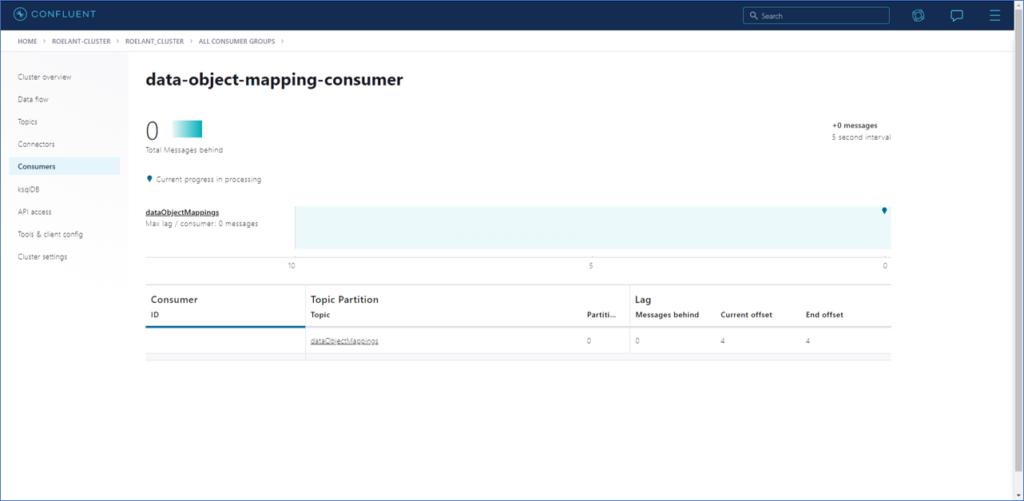Screen dimensions: 1024x501
Task: Select Data flow in sidebar
Action: pyautogui.click(x=33, y=99)
